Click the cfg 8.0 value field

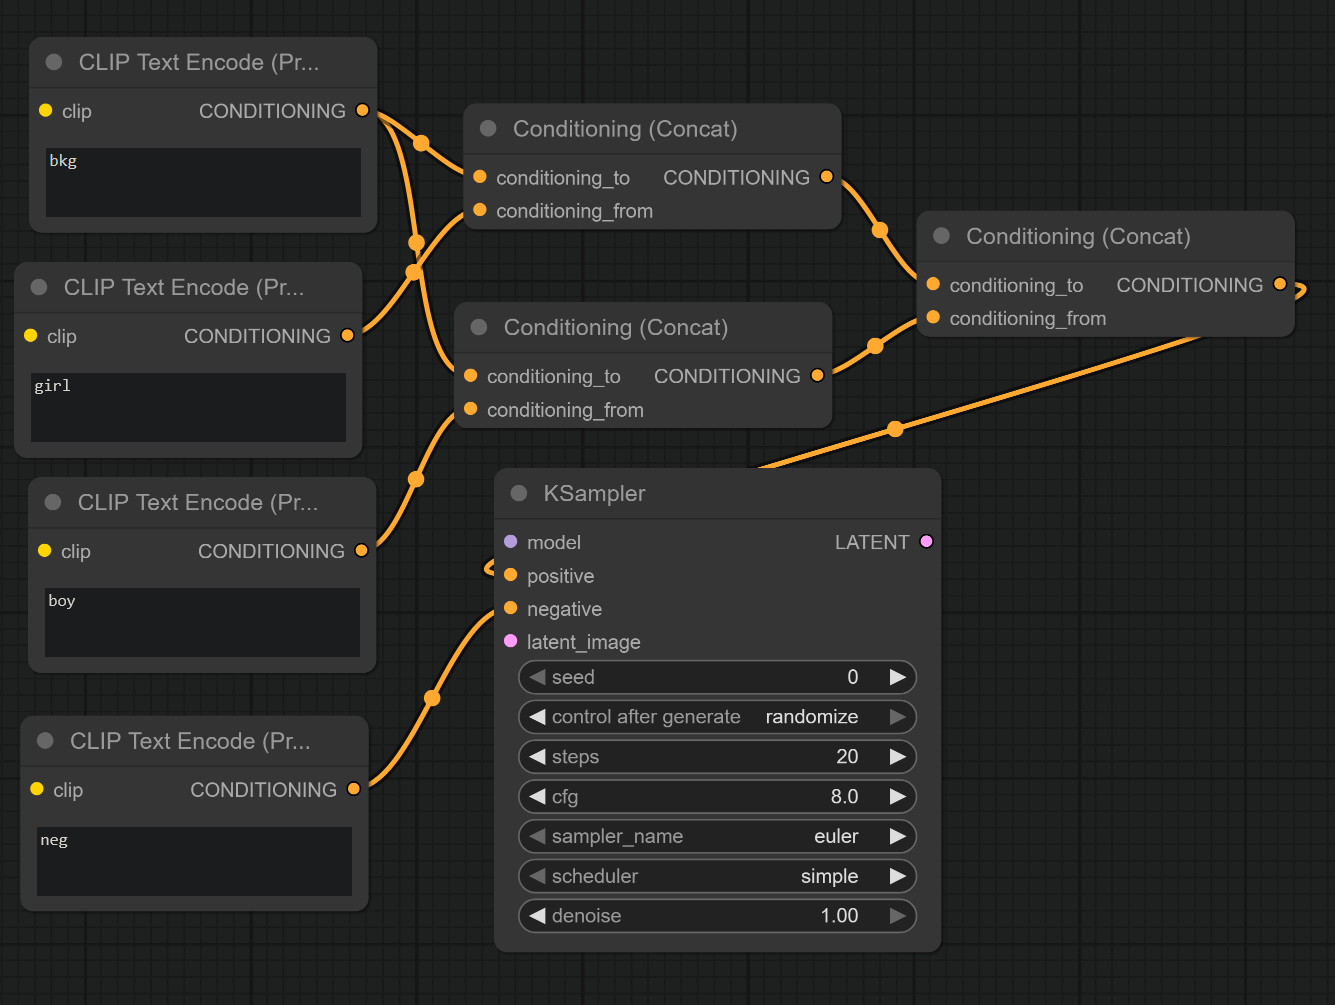pyautogui.click(x=717, y=797)
